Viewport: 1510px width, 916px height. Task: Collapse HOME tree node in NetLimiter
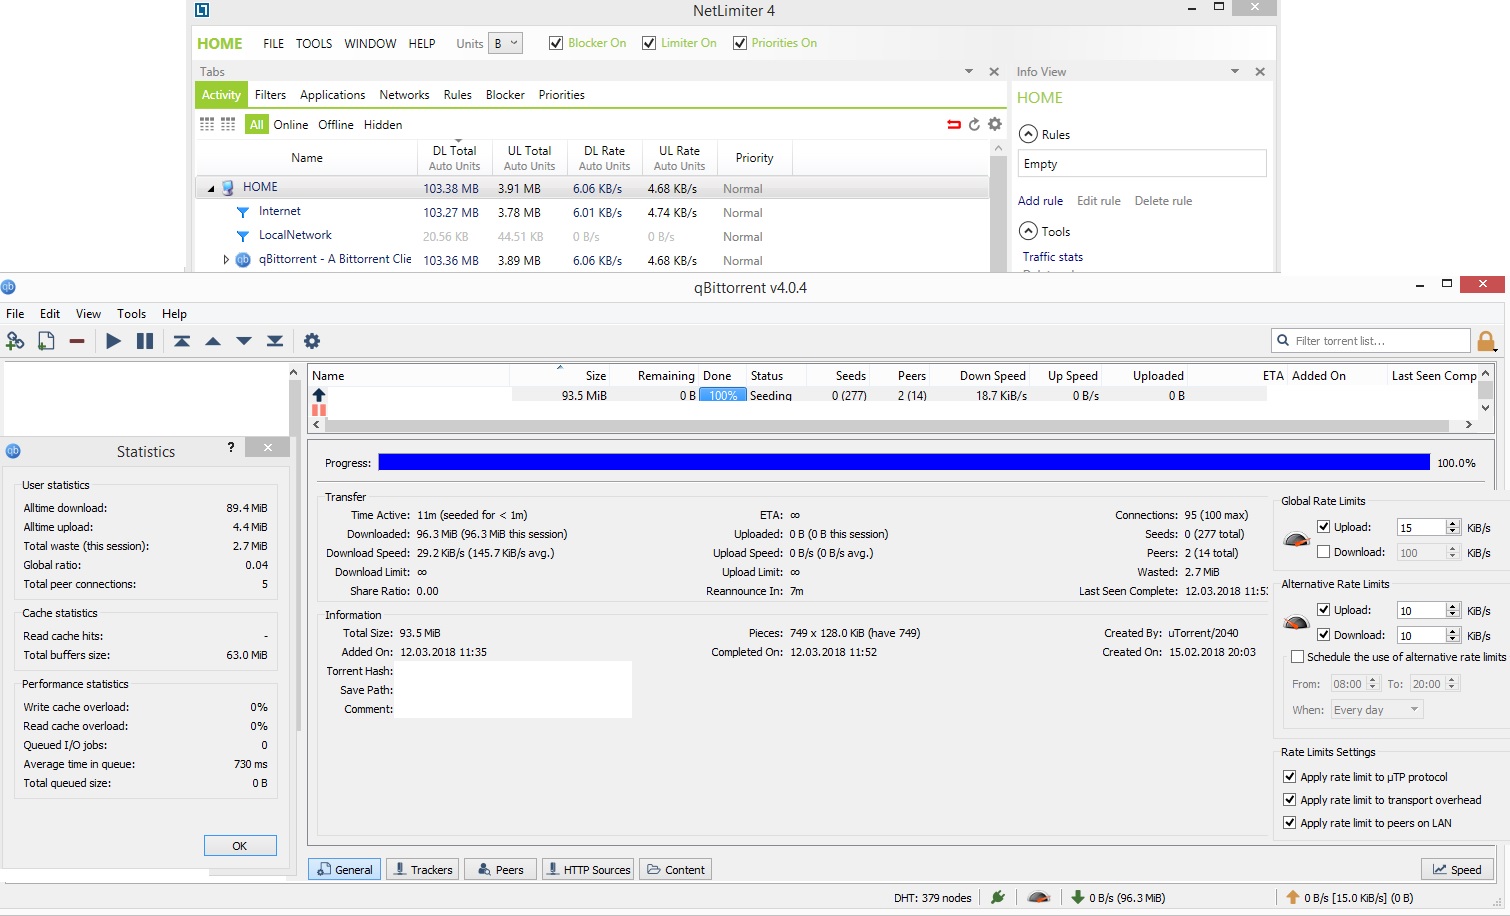211,188
